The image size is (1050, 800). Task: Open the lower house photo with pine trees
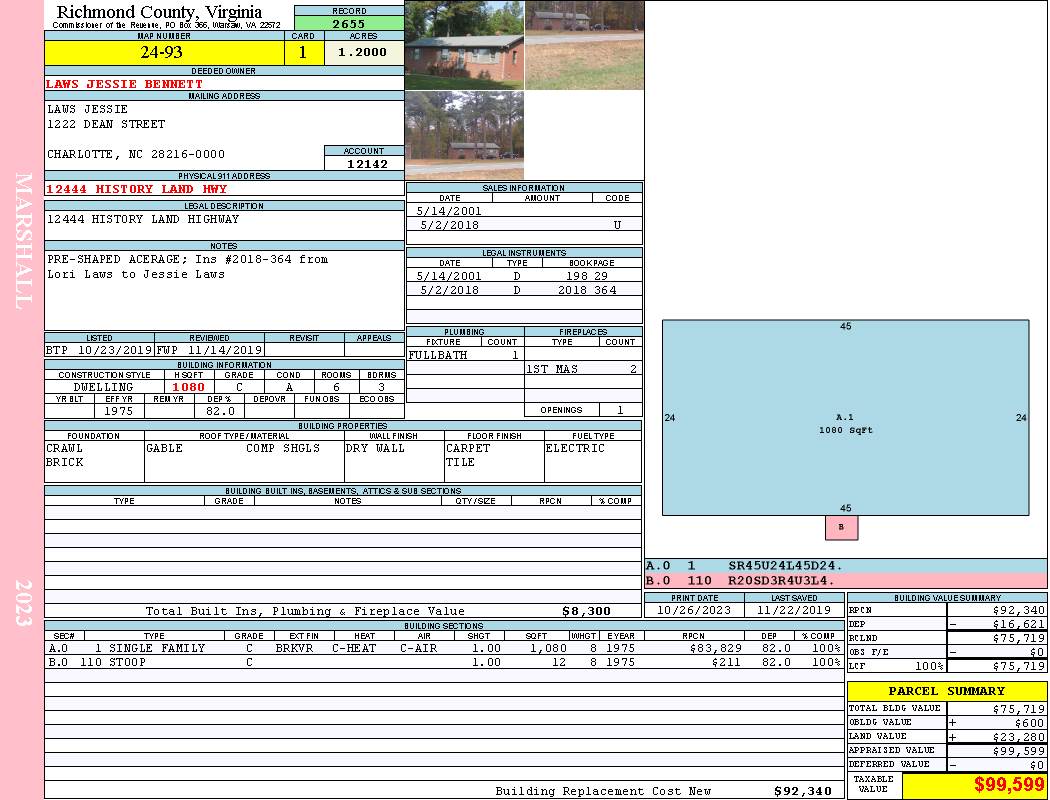[x=464, y=135]
